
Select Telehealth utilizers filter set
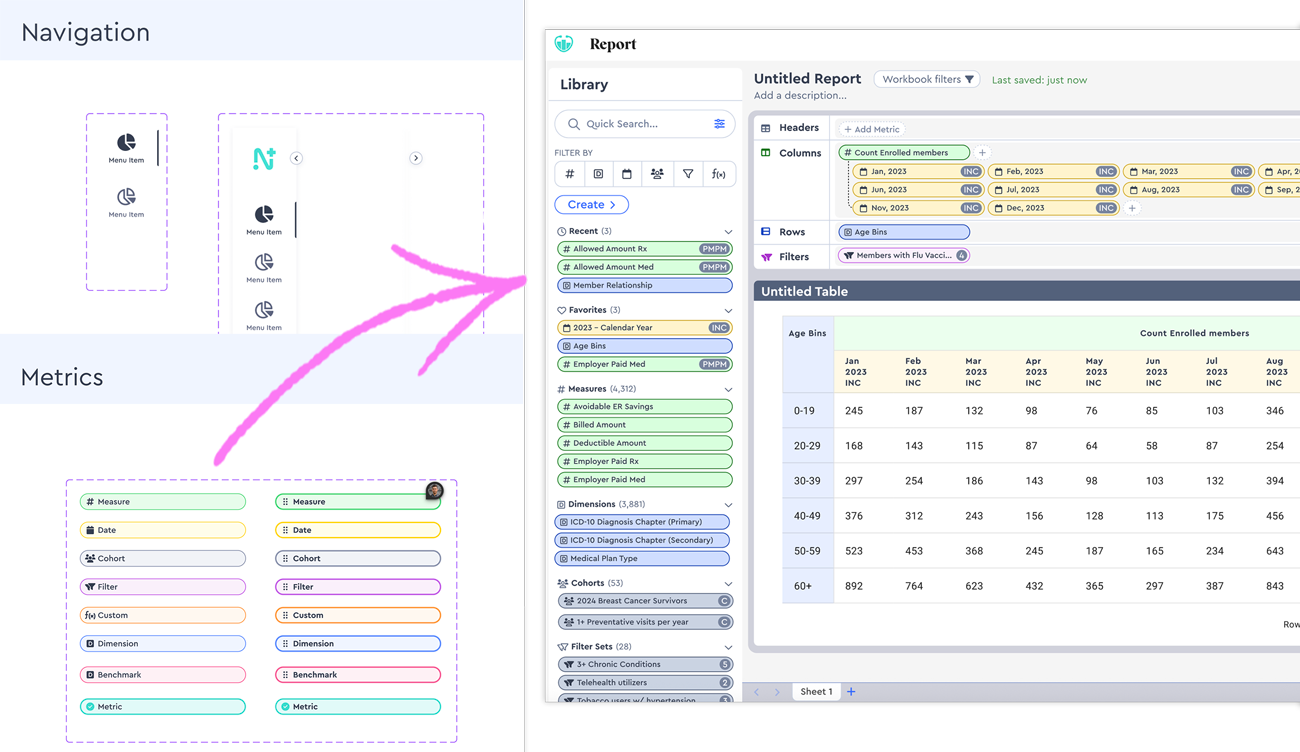(x=645, y=683)
